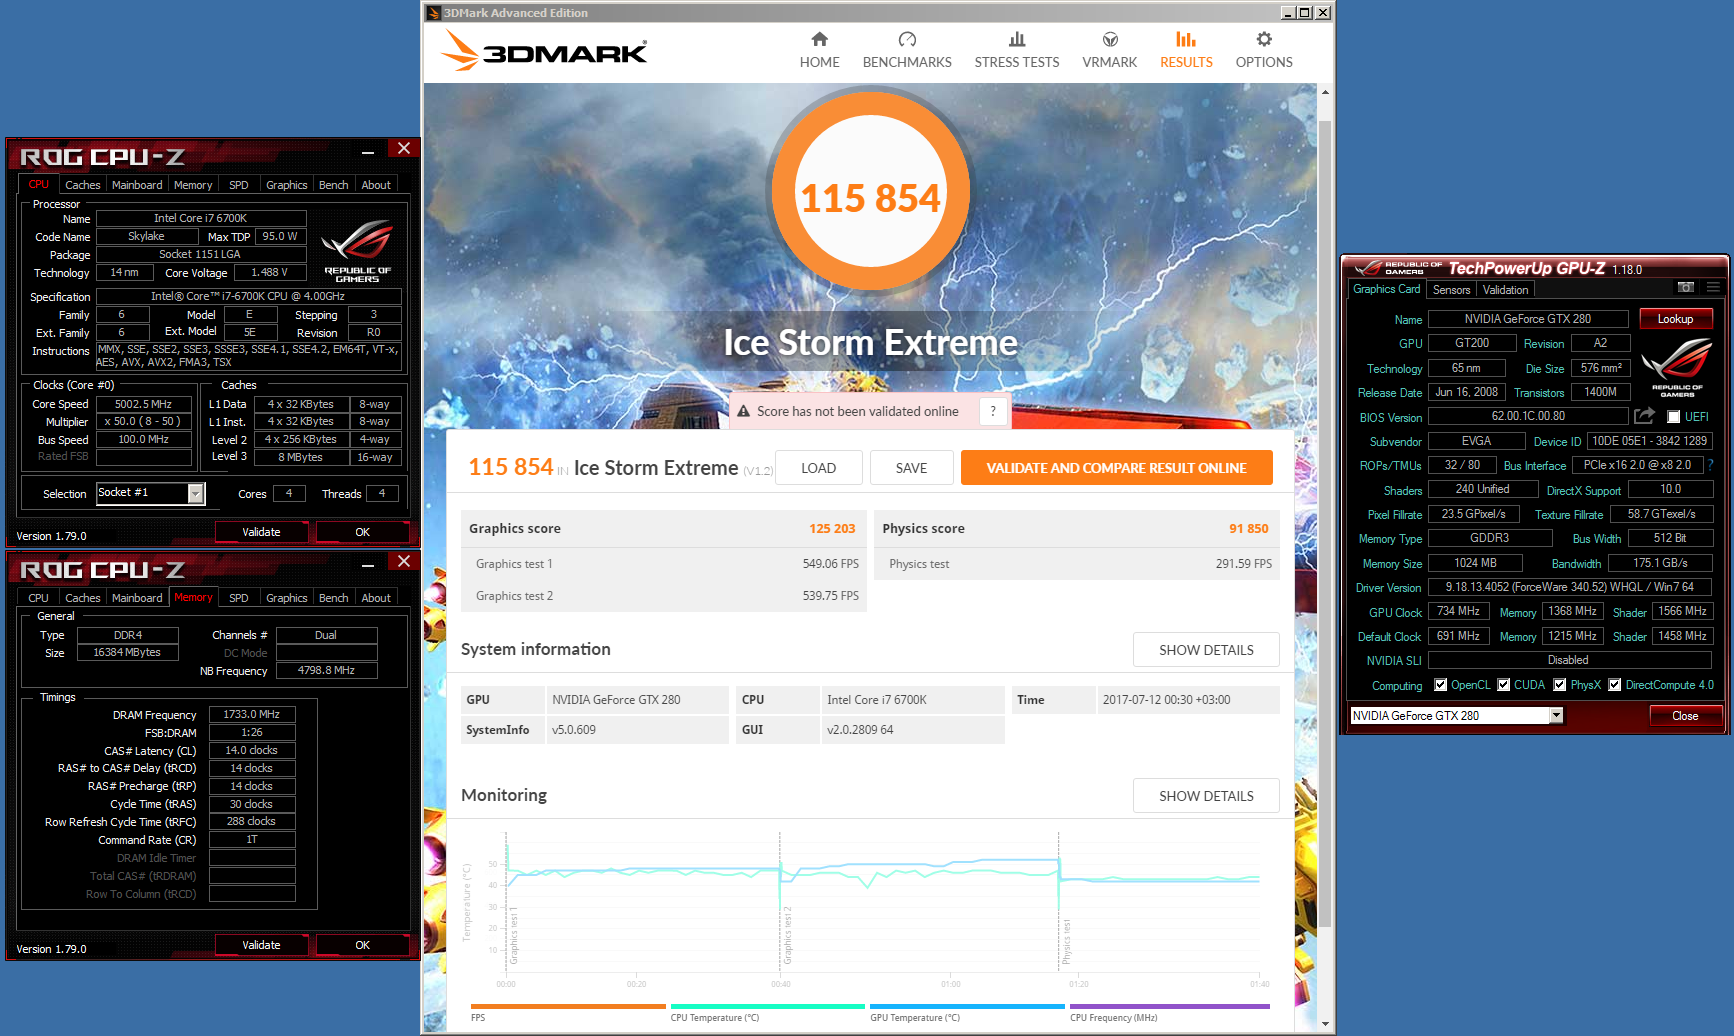Open the Benchmarks gauge icon in 3DMark
The height and width of the screenshot is (1036, 1734).
[x=907, y=39]
